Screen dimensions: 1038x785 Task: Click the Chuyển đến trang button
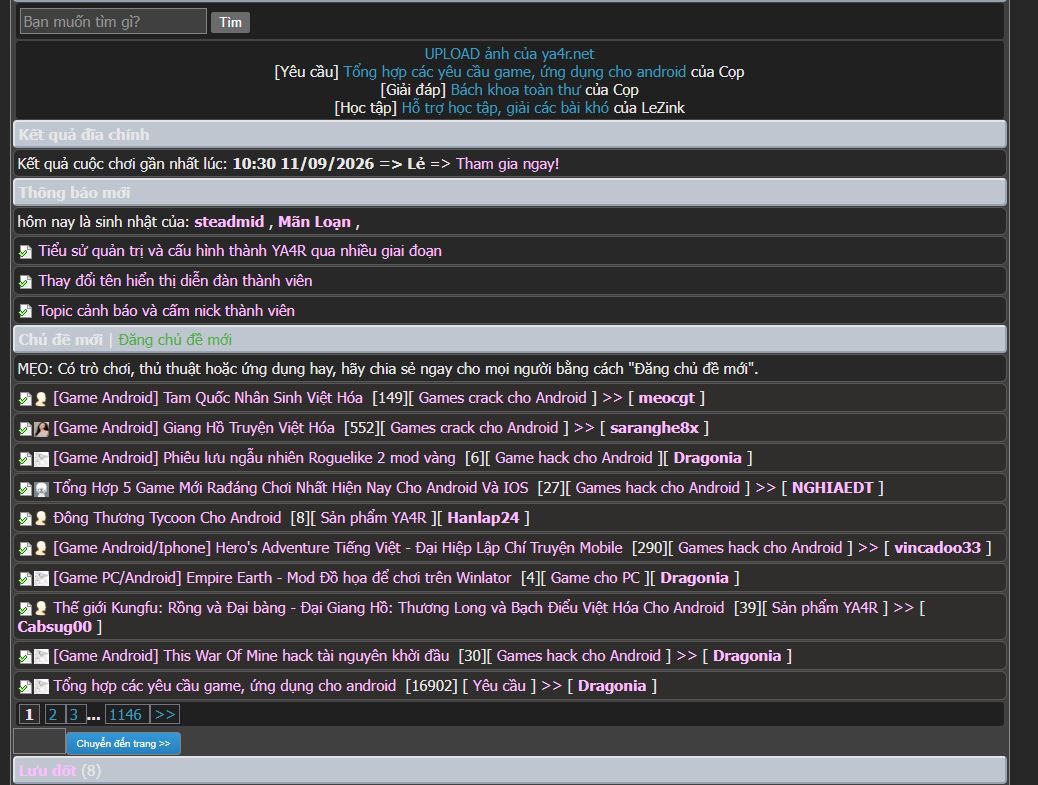coord(123,743)
